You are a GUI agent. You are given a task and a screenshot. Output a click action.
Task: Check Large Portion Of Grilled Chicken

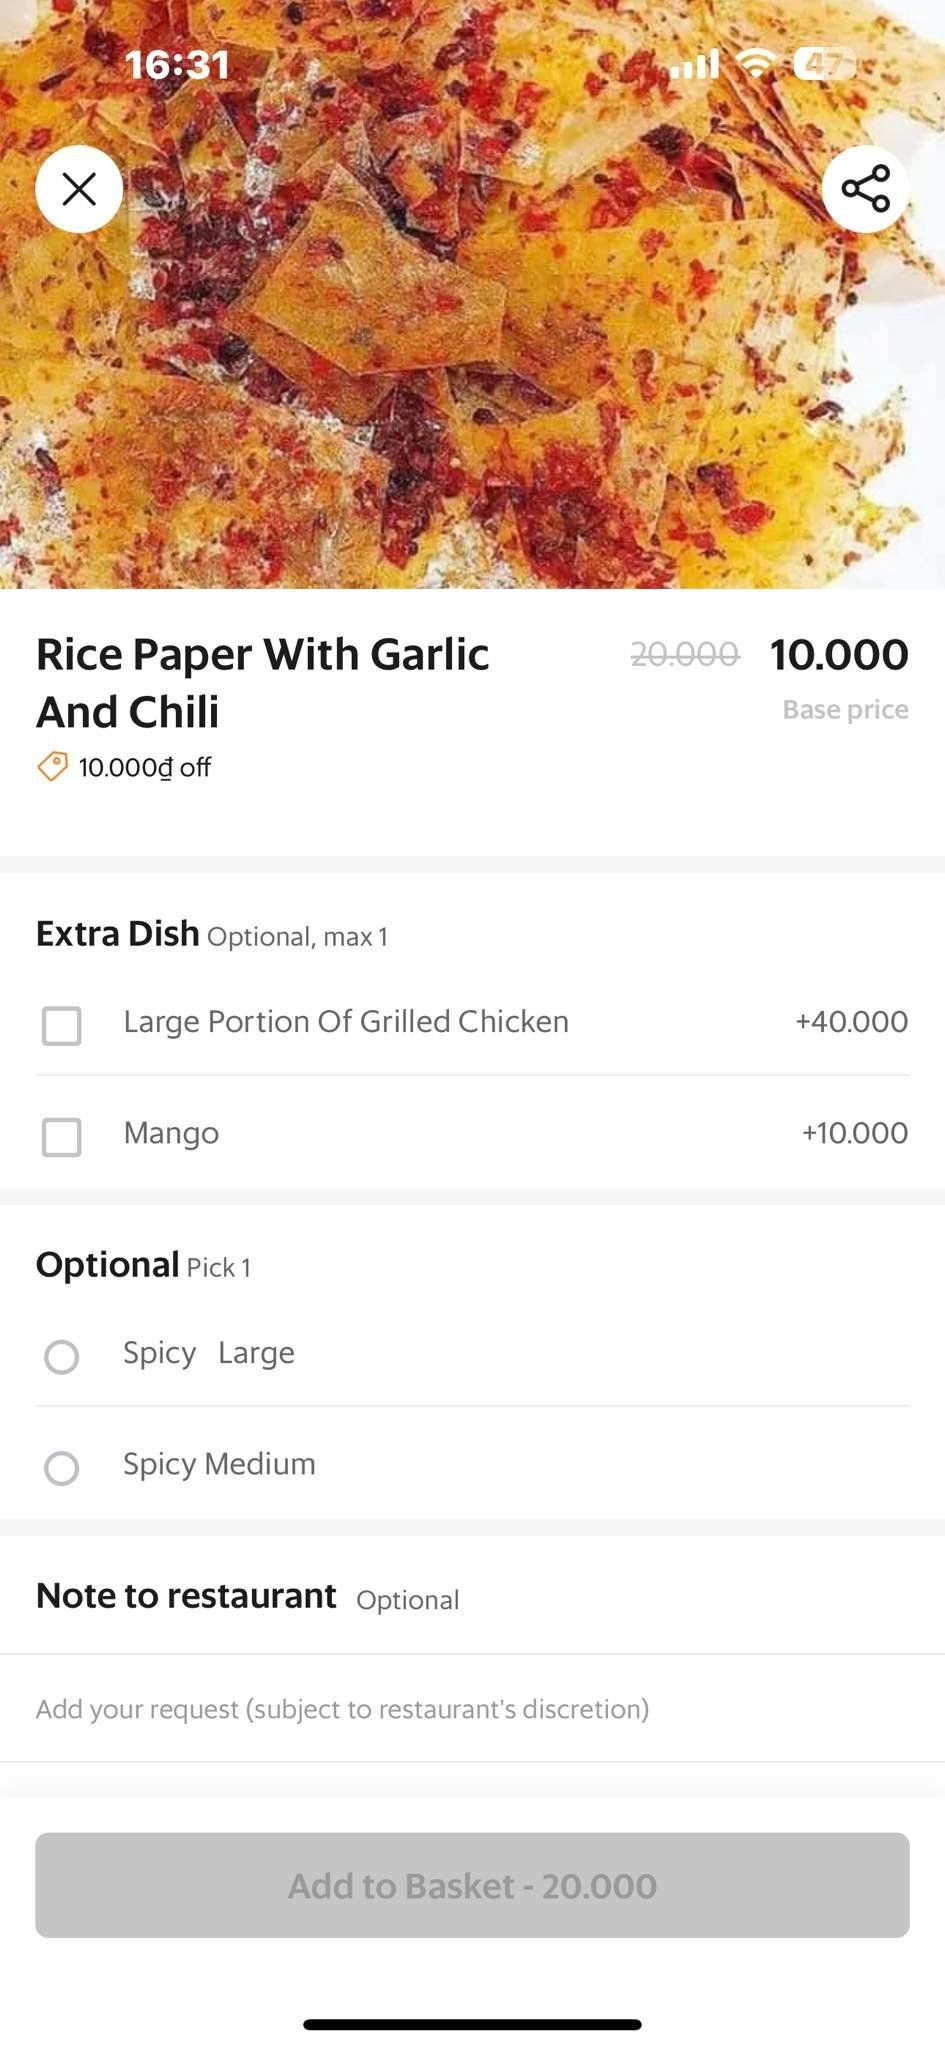(62, 1025)
